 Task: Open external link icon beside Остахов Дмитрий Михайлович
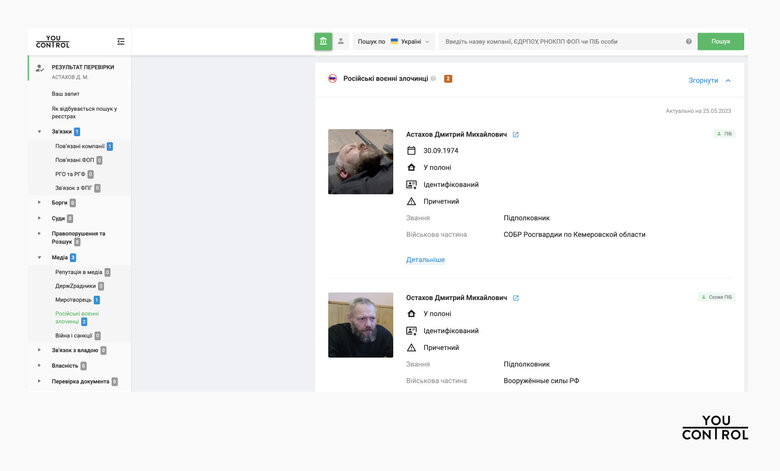[516, 298]
